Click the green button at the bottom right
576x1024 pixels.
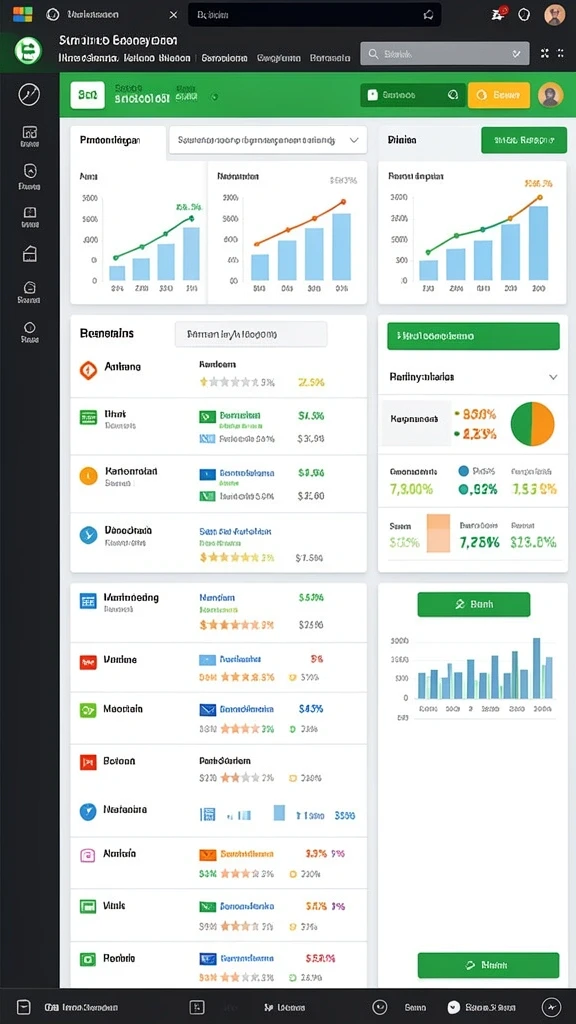tap(488, 965)
